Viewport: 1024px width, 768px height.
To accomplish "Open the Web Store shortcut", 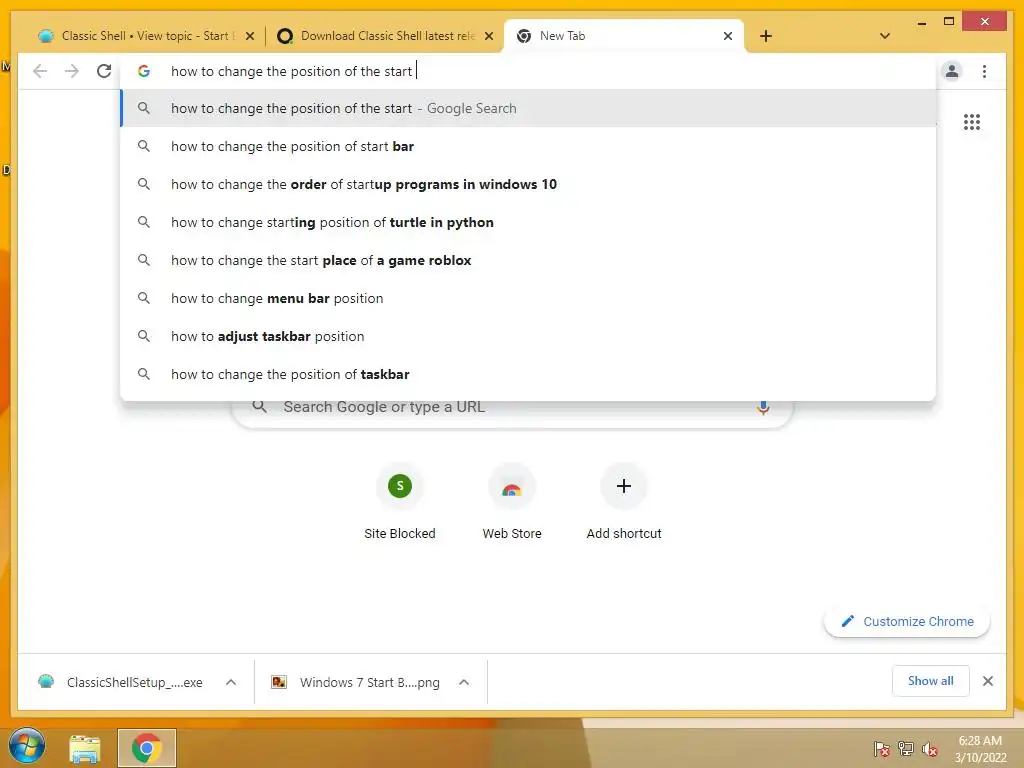I will [512, 502].
